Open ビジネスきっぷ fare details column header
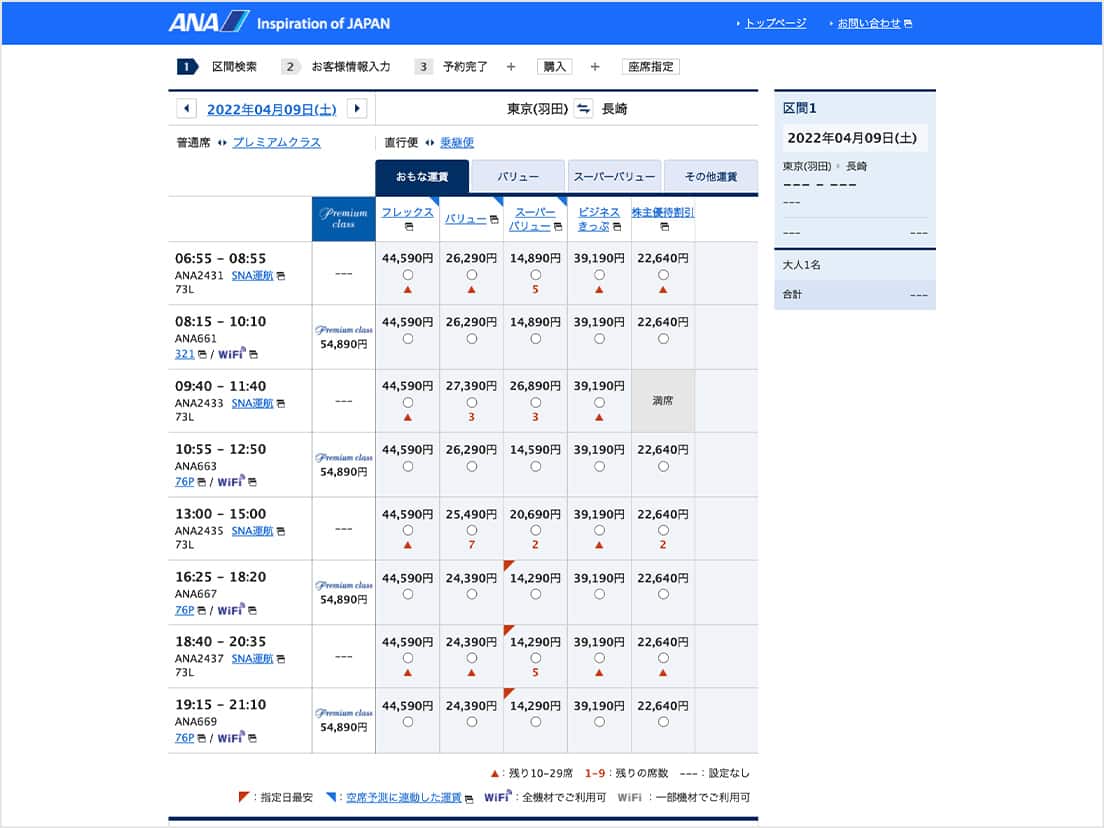Viewport: 1104px width, 828px height. pyautogui.click(x=599, y=218)
